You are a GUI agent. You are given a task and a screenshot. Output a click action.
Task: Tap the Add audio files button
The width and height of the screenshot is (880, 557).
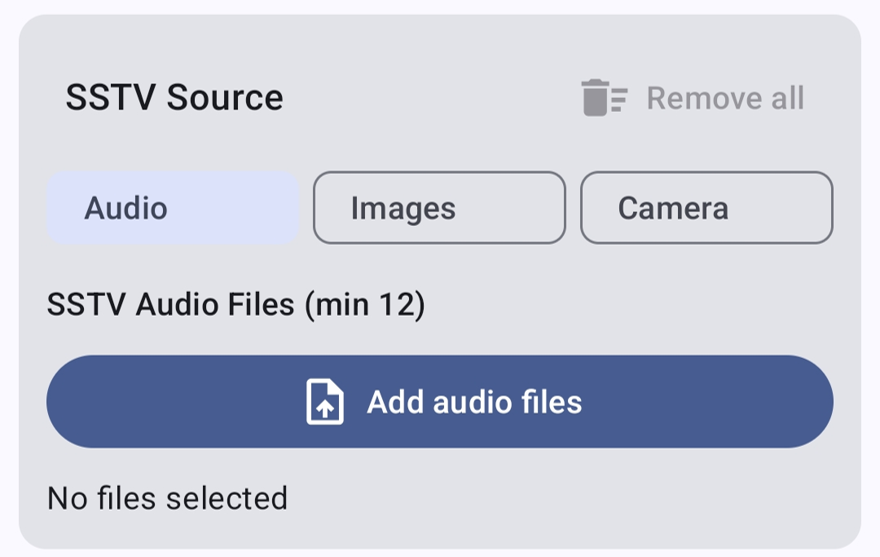coord(440,401)
